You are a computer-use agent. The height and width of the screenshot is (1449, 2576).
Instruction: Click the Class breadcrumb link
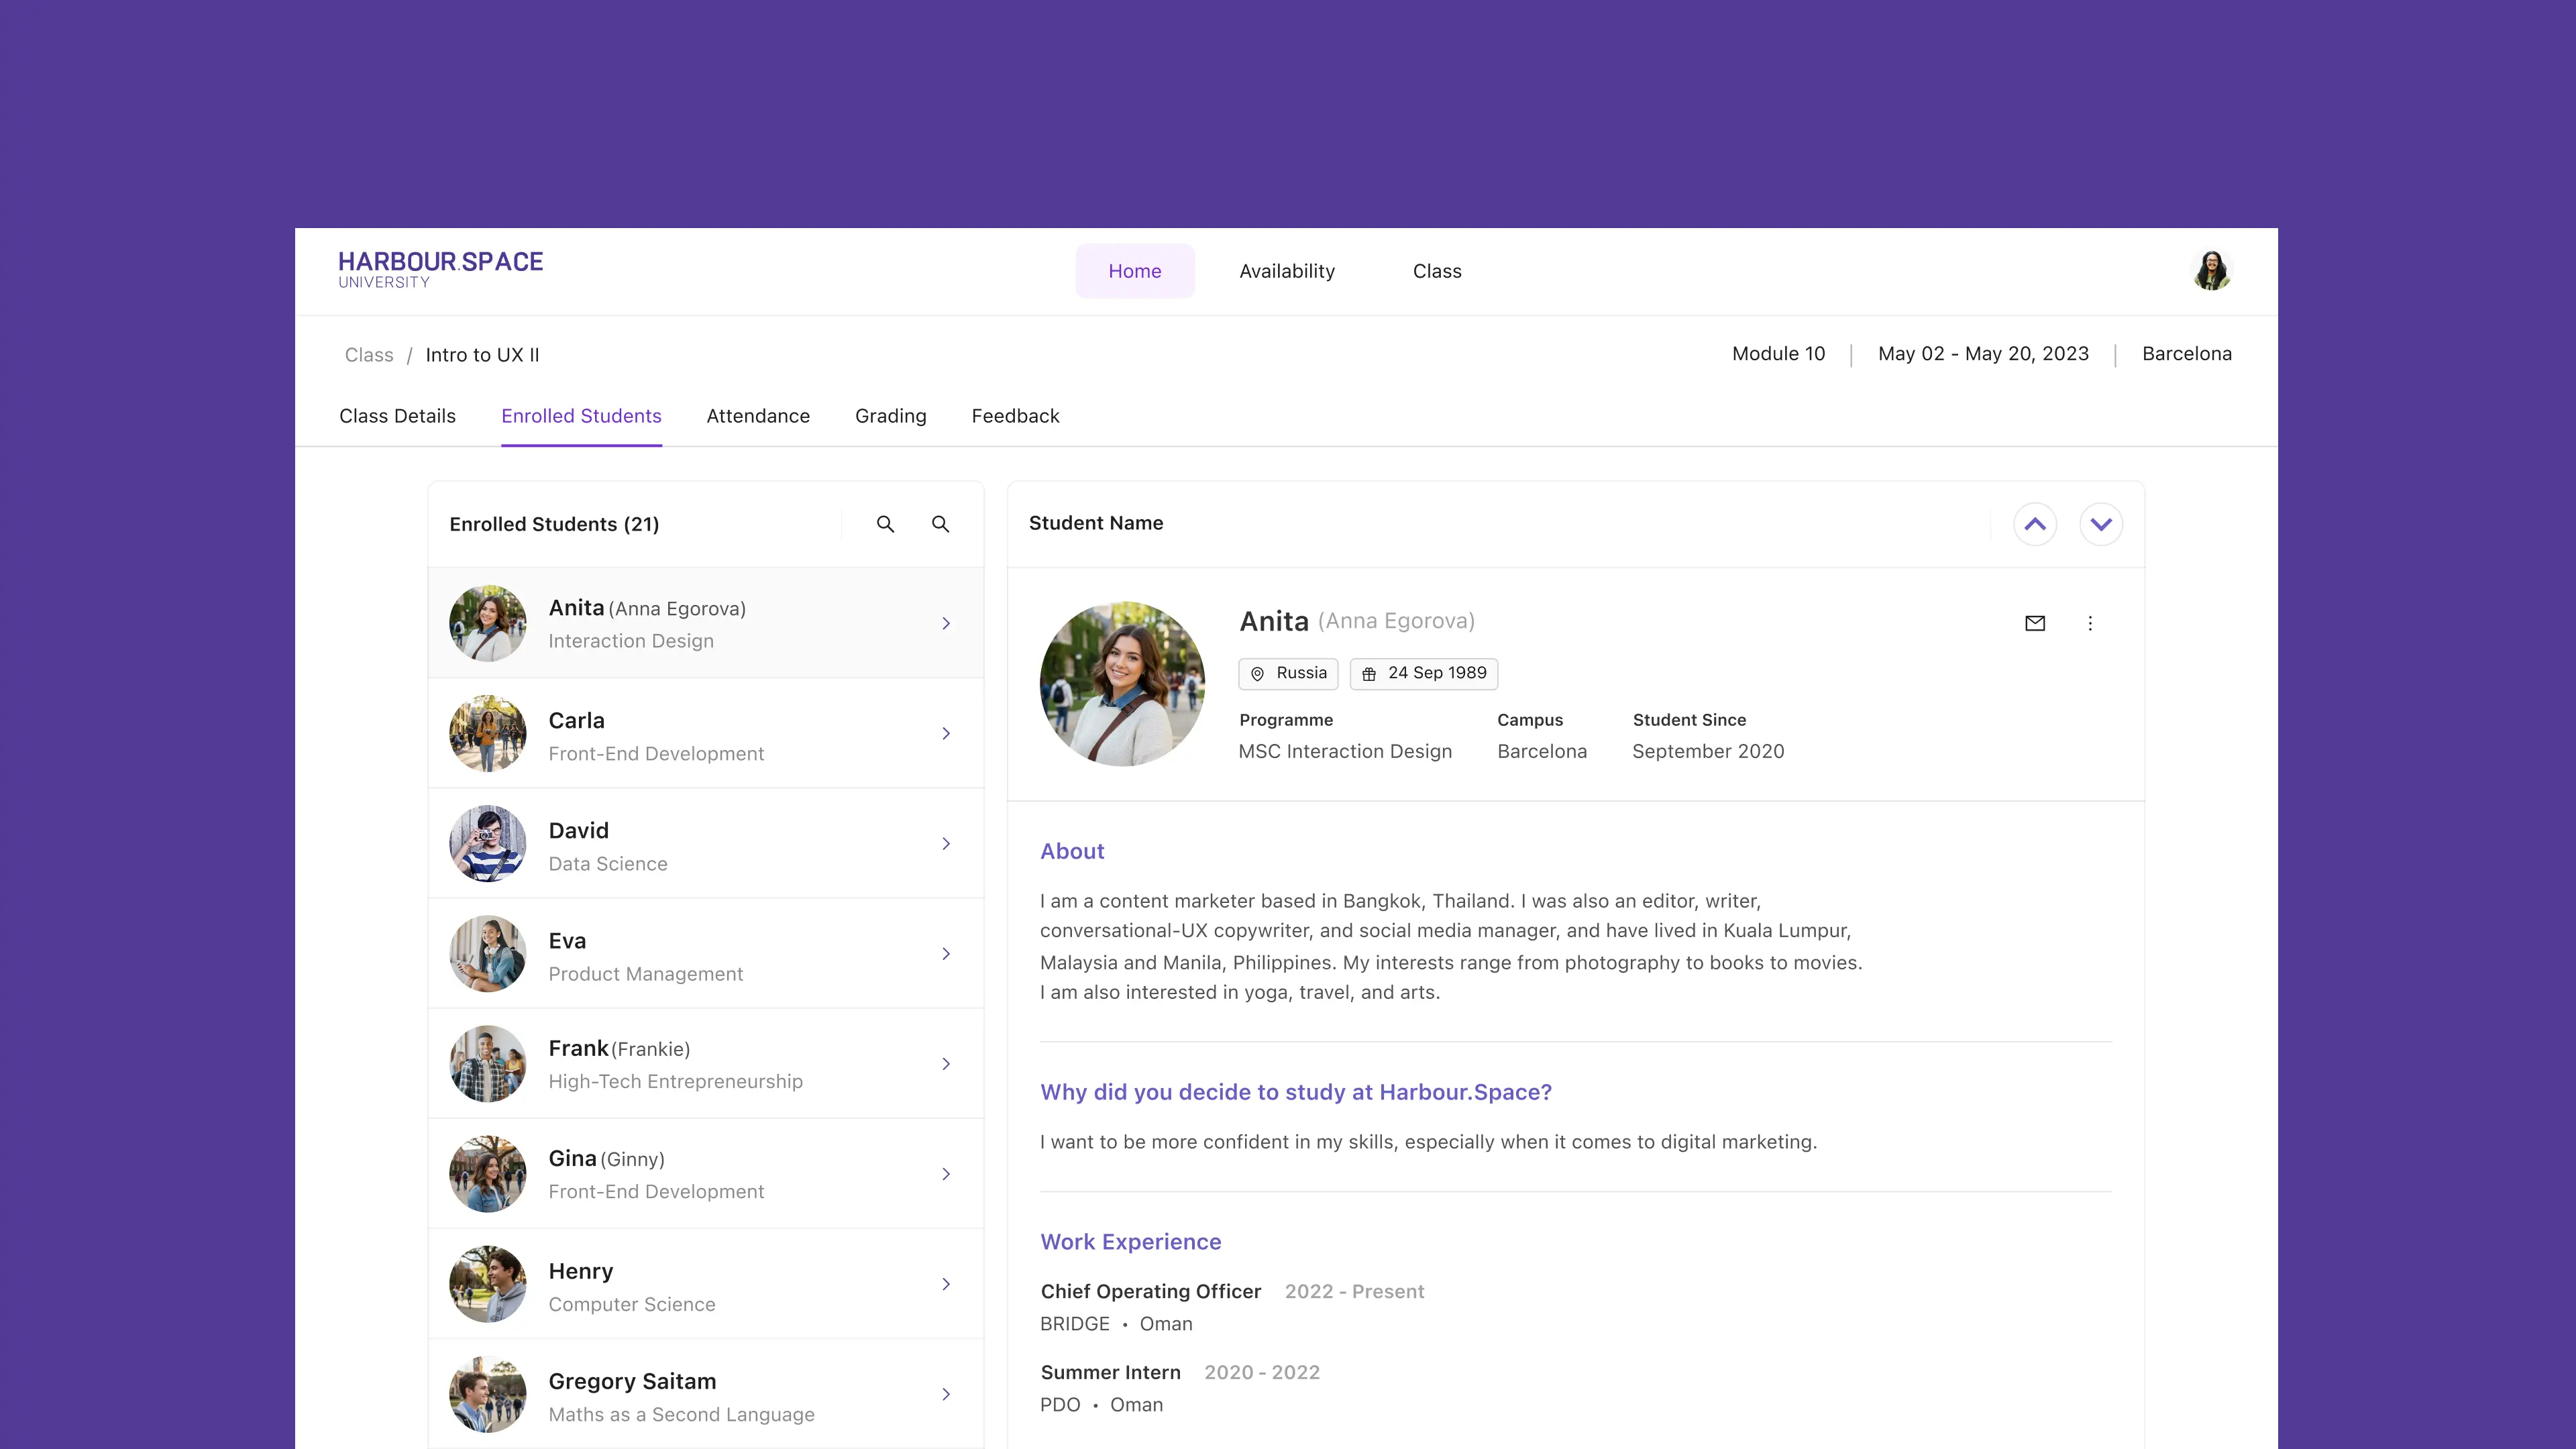pos(369,355)
